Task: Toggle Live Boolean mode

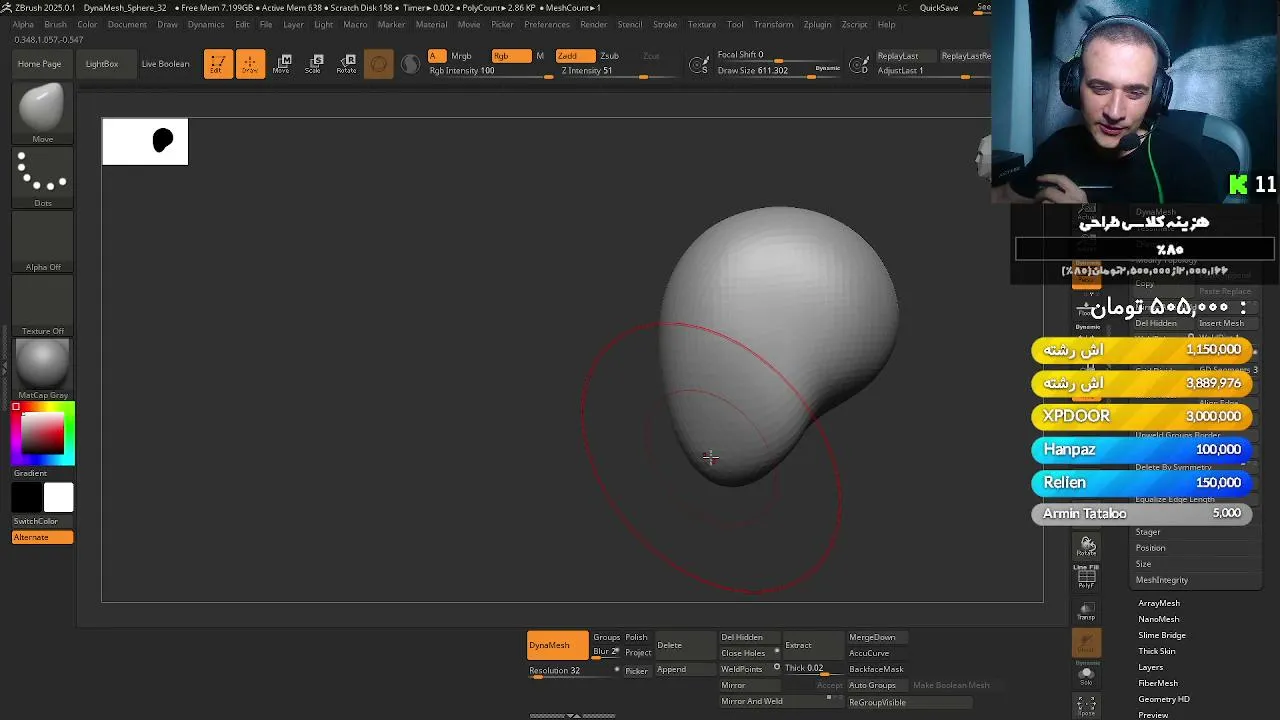Action: [165, 64]
